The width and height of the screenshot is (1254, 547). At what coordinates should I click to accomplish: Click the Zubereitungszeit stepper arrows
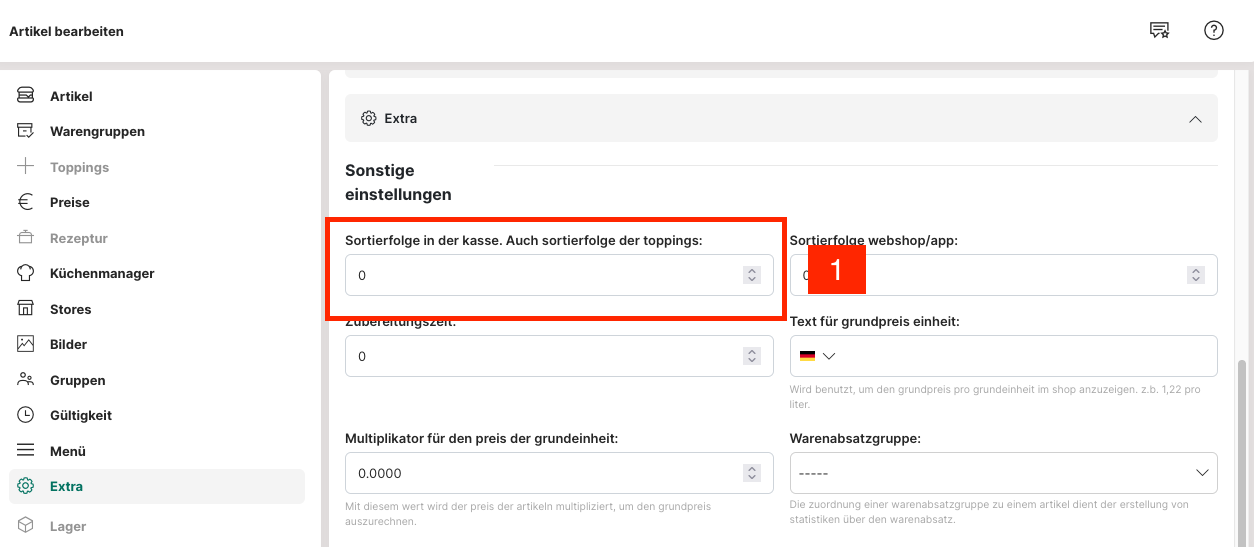coord(752,356)
